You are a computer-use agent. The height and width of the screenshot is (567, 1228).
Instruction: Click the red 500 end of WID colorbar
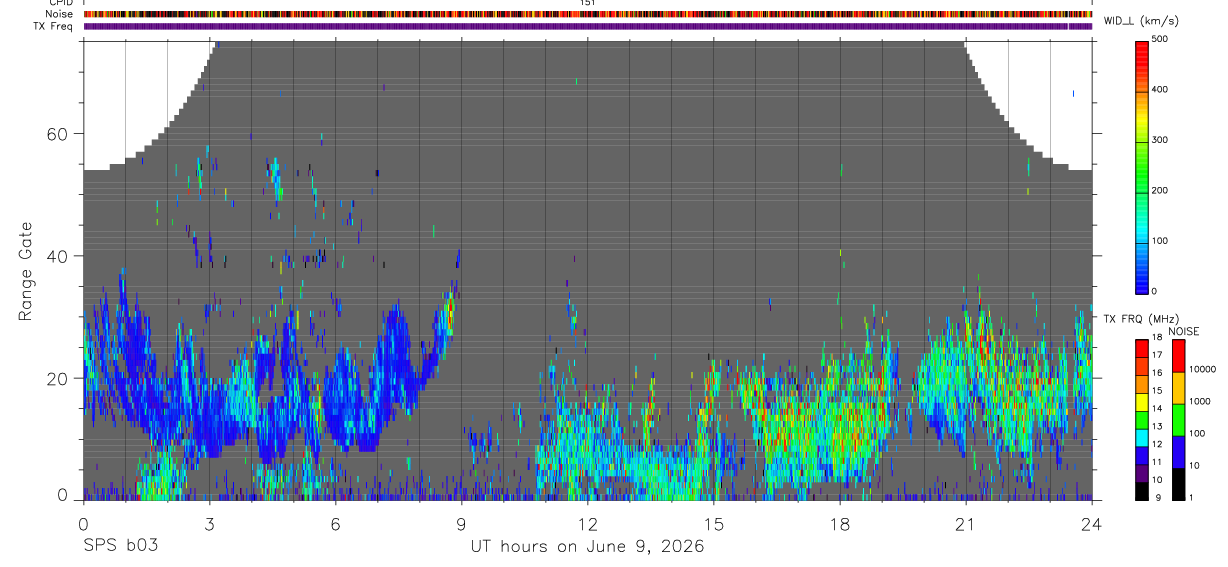pyautogui.click(x=1142, y=43)
